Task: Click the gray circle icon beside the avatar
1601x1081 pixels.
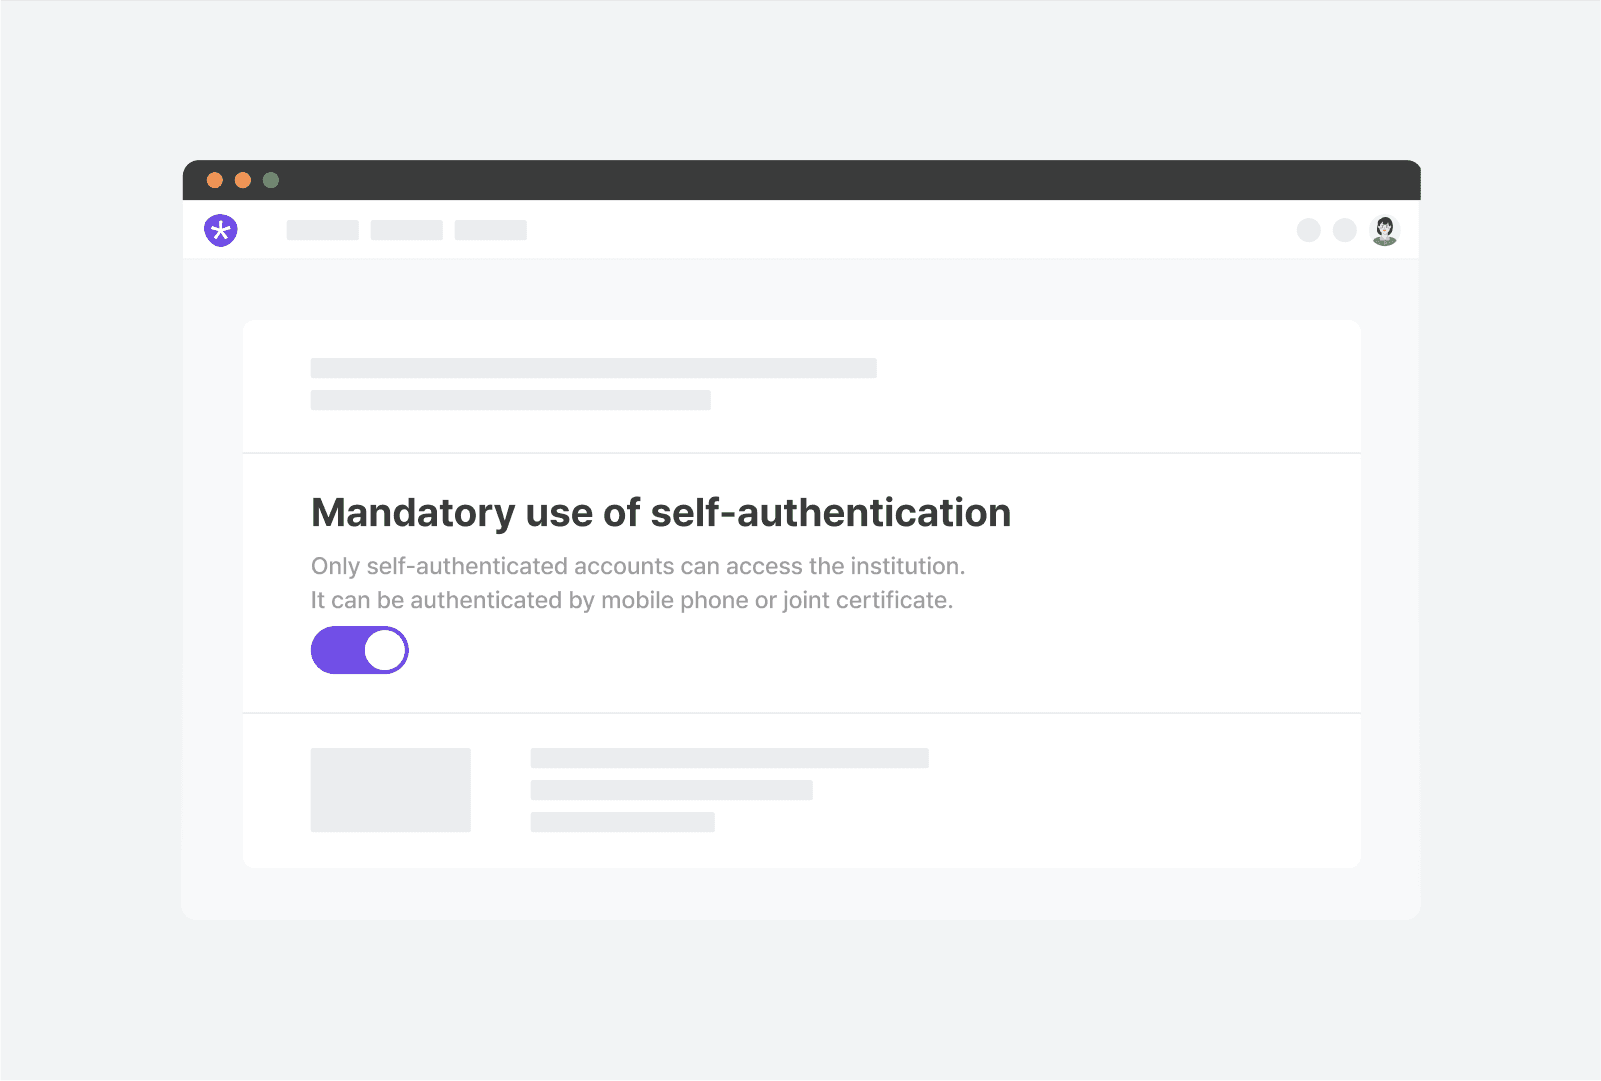Action: pos(1345,230)
